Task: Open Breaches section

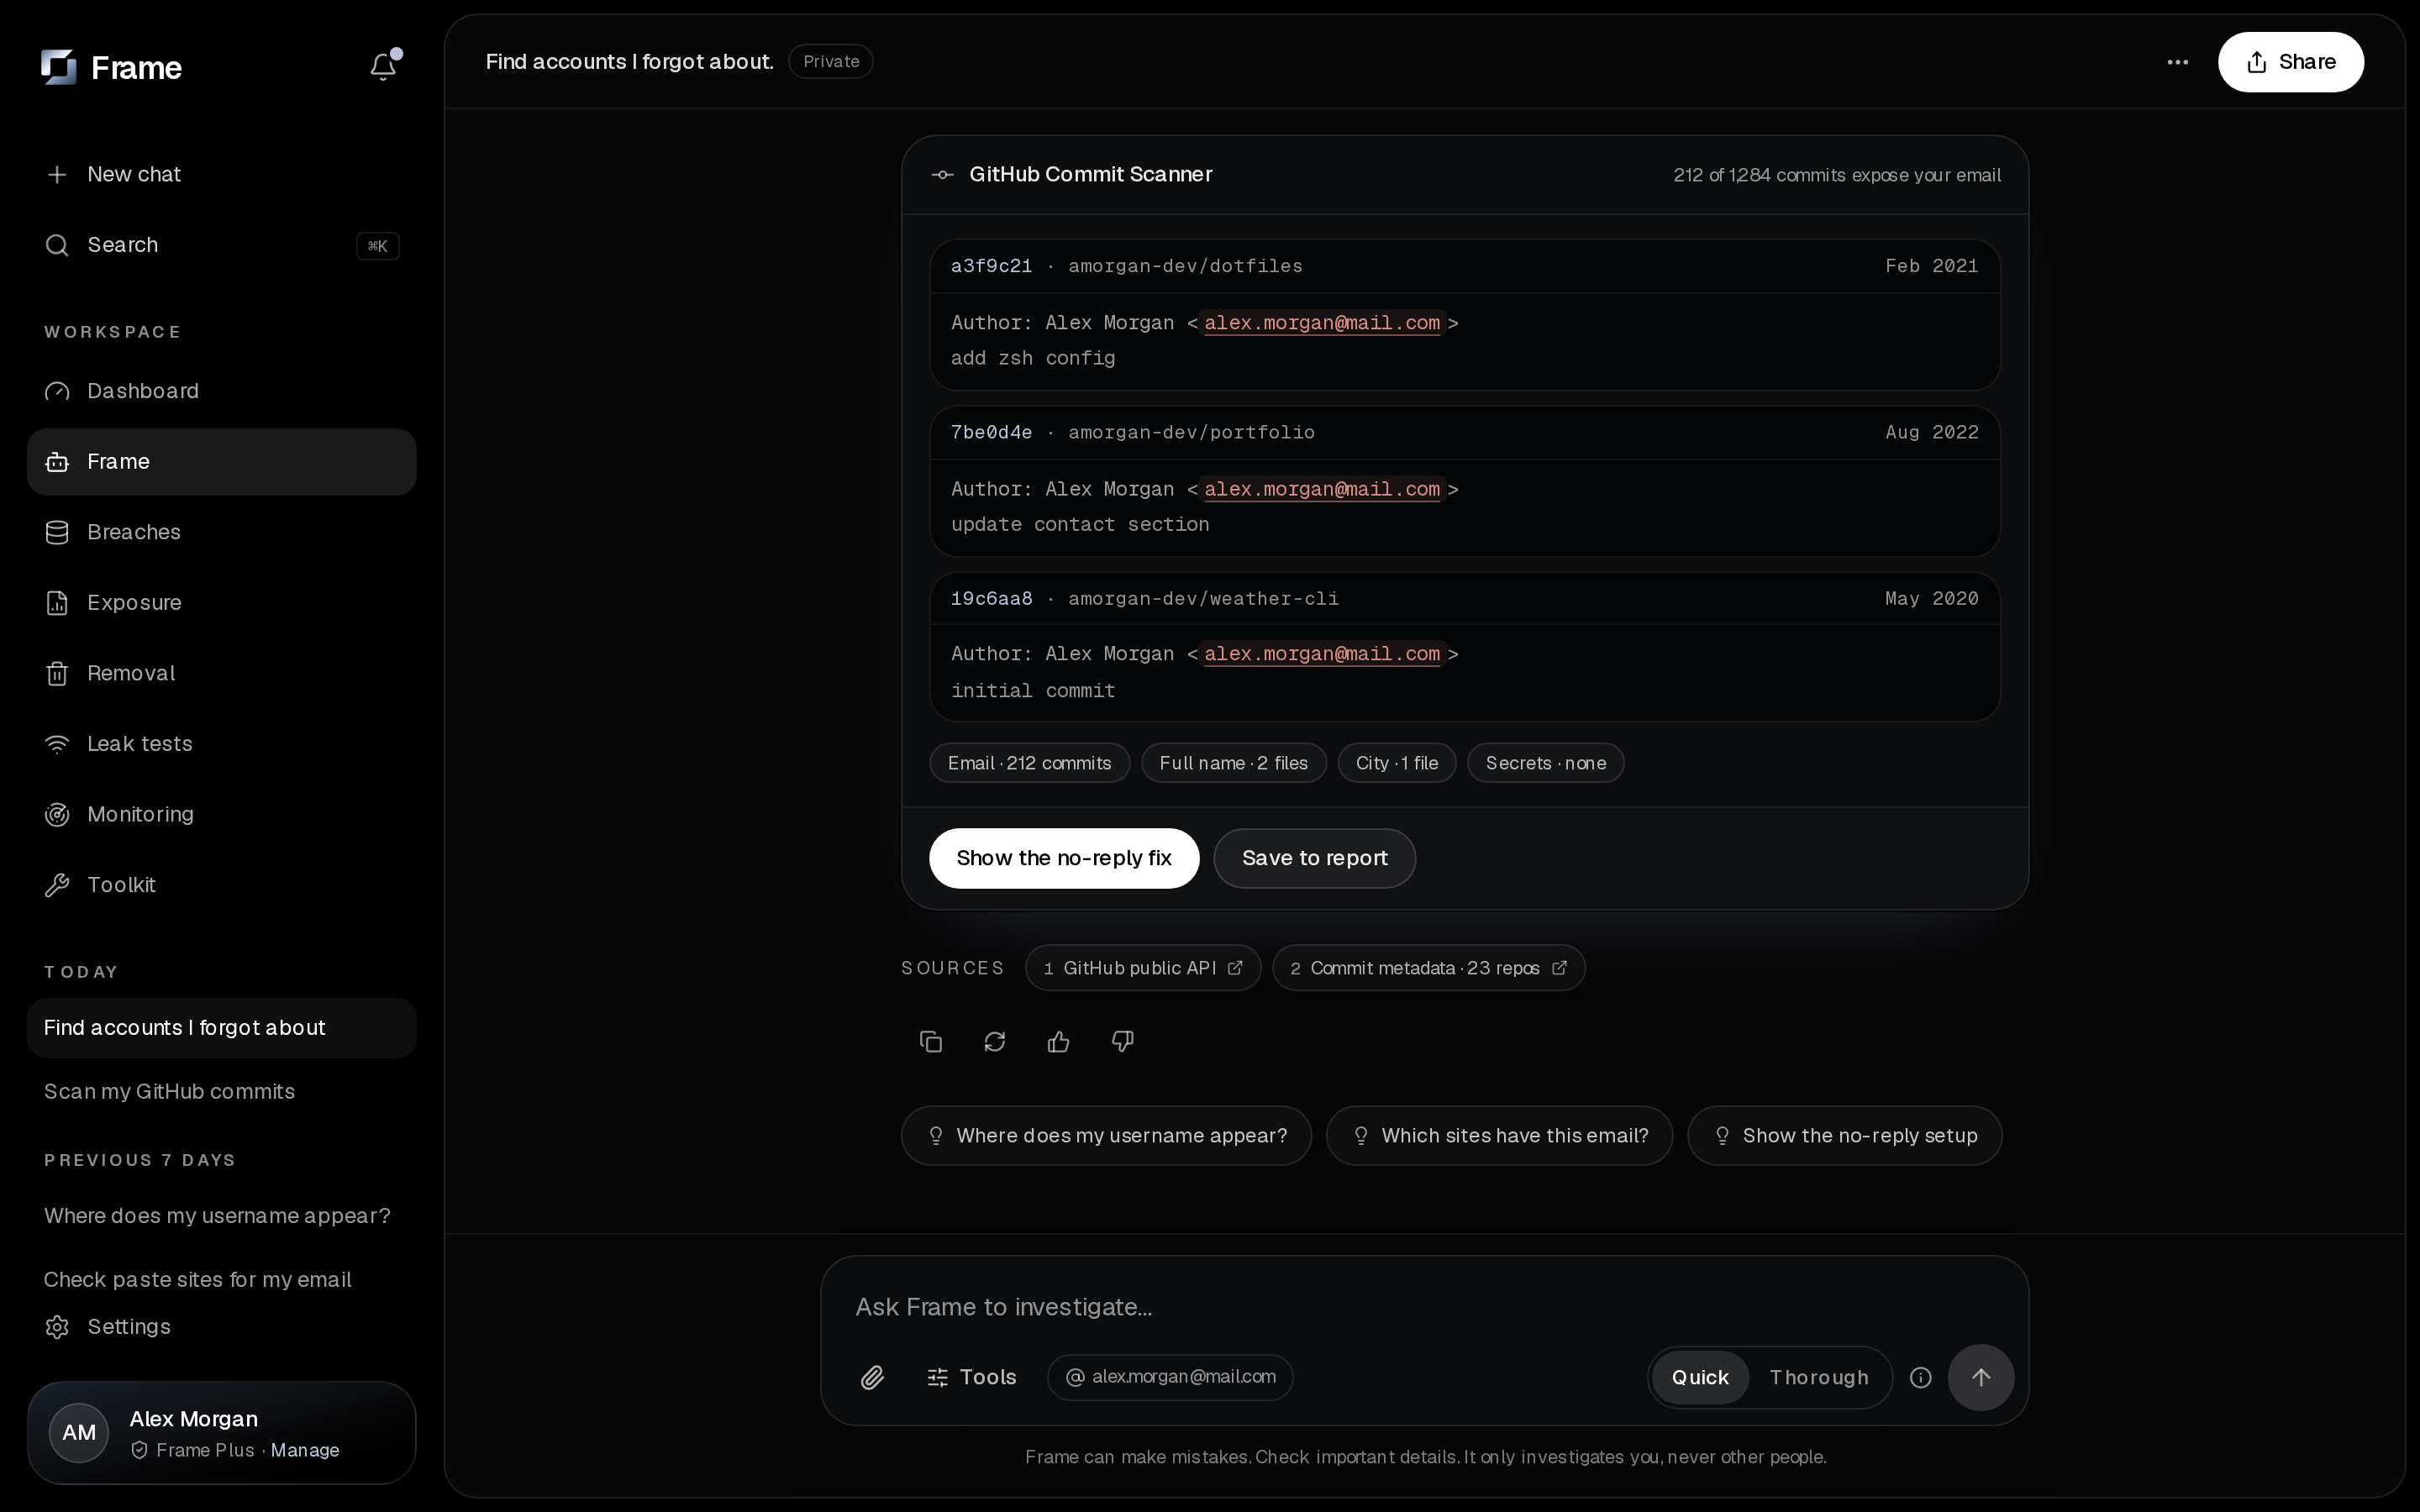Action: click(x=221, y=532)
